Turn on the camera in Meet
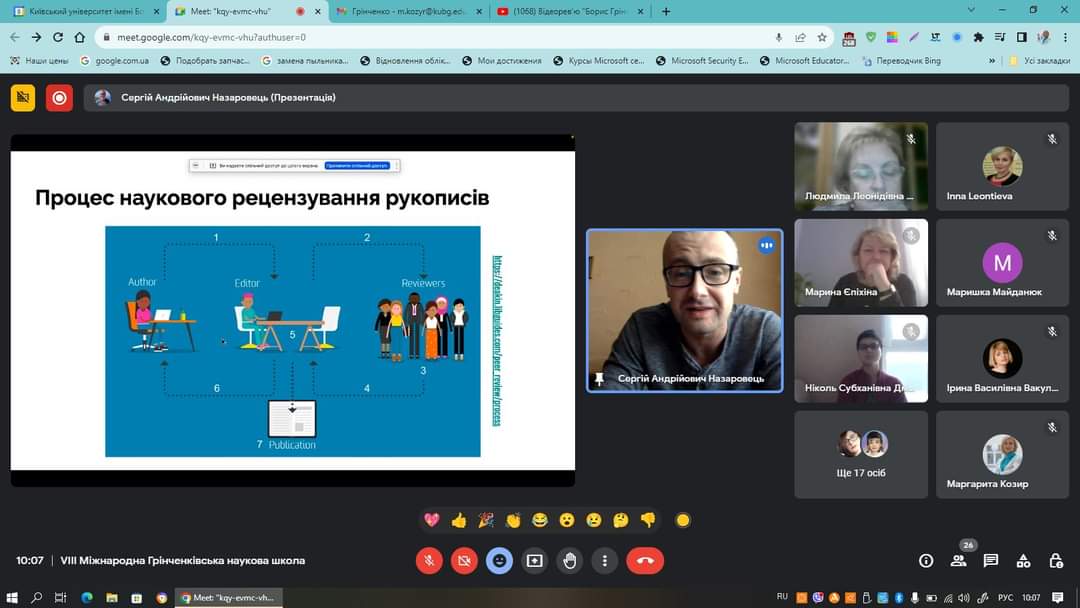 pyautogui.click(x=464, y=561)
